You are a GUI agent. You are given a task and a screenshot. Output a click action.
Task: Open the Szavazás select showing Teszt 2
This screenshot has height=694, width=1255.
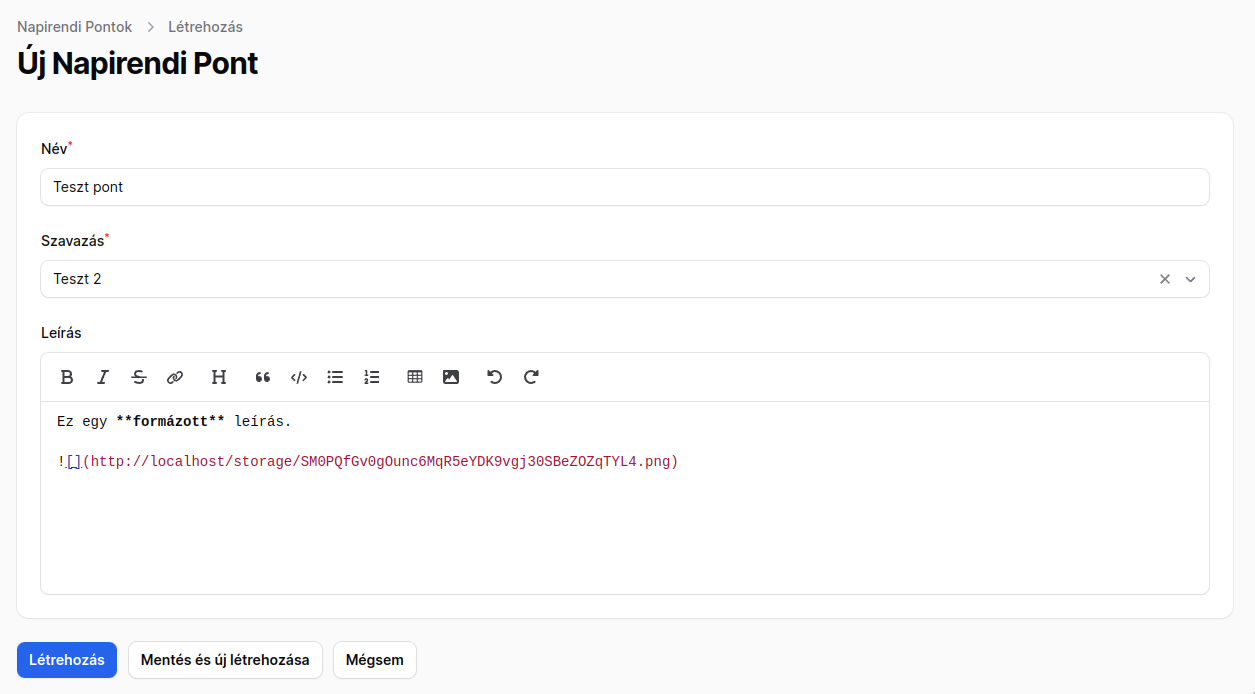625,279
